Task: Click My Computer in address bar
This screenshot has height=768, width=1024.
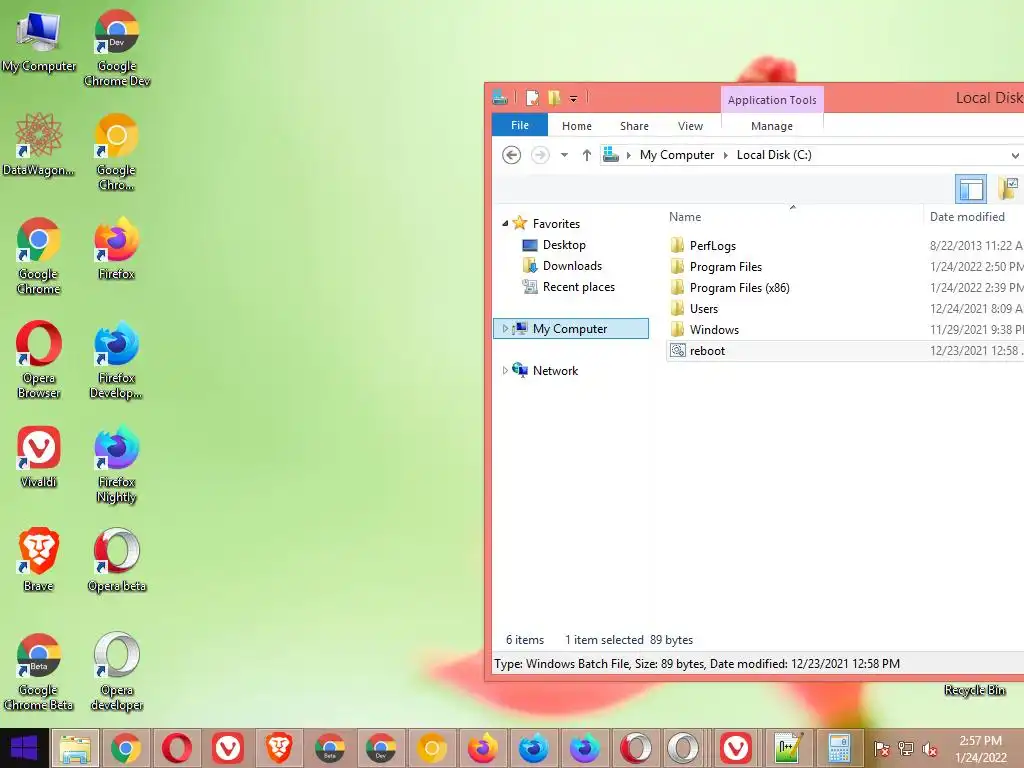Action: (x=677, y=155)
